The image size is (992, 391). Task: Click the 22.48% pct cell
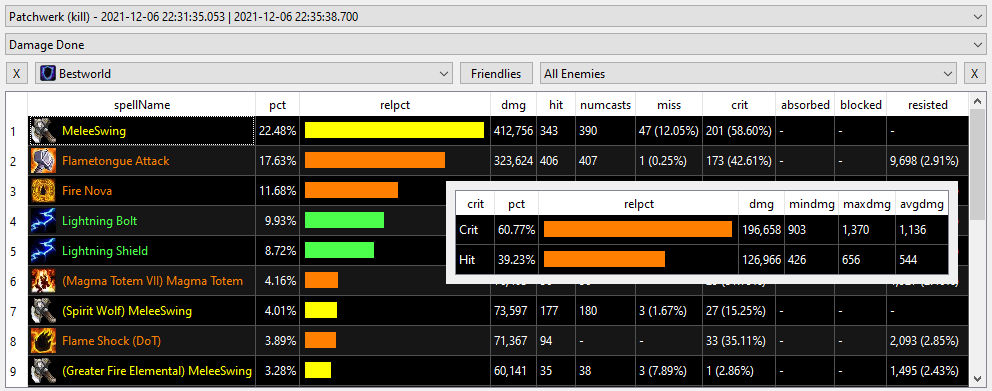(x=278, y=131)
